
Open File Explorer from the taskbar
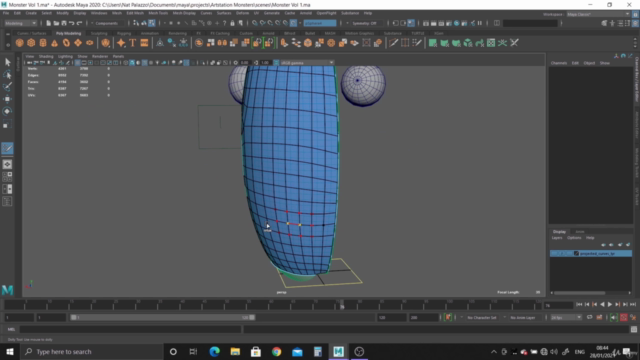tap(235, 351)
